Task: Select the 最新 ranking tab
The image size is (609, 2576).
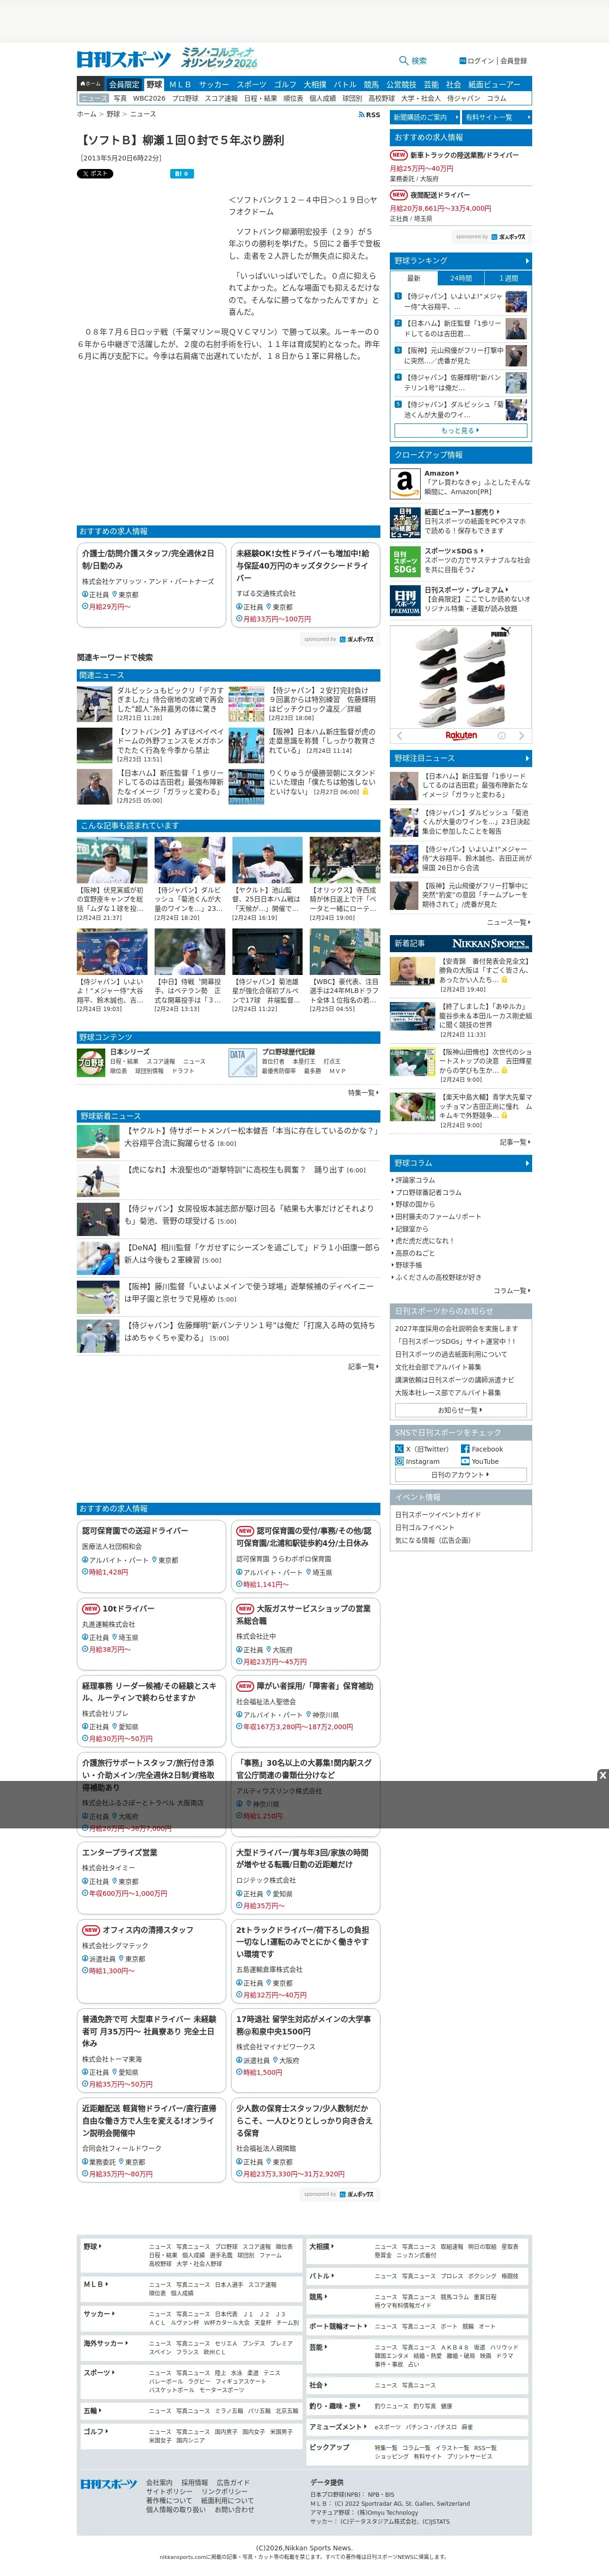Action: click(x=413, y=278)
